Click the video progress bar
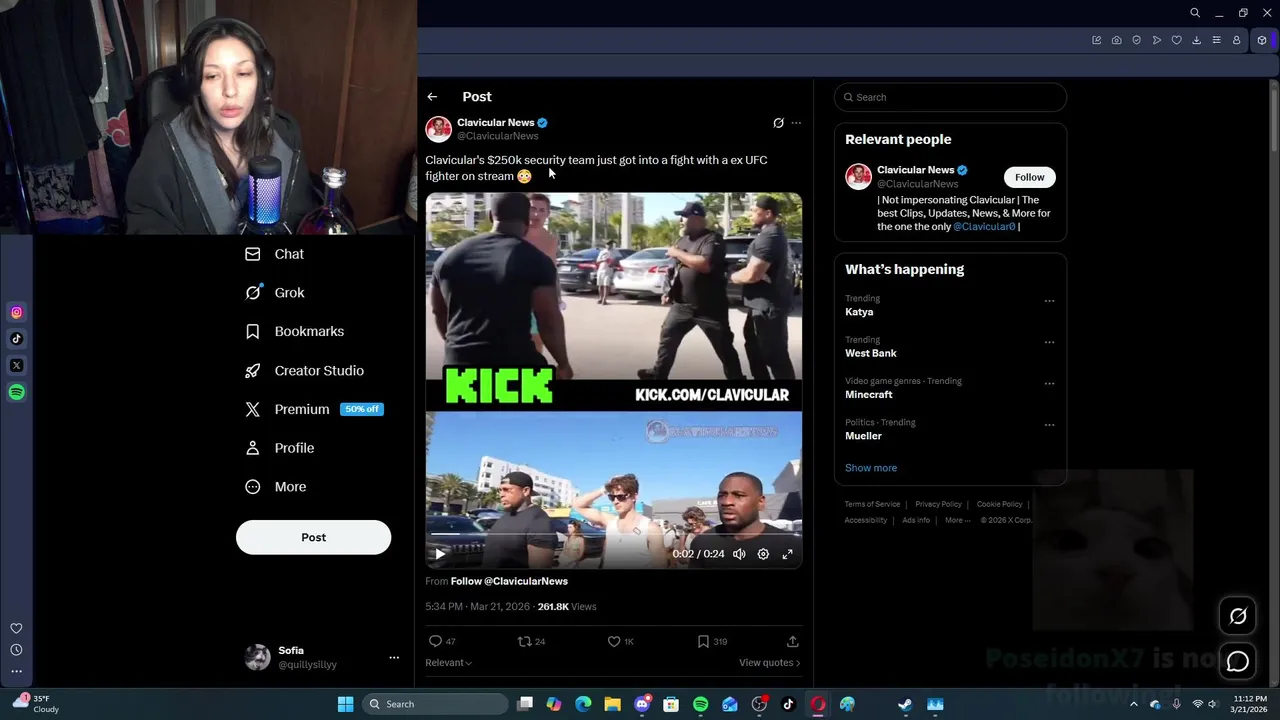The width and height of the screenshot is (1280, 720). (x=614, y=535)
